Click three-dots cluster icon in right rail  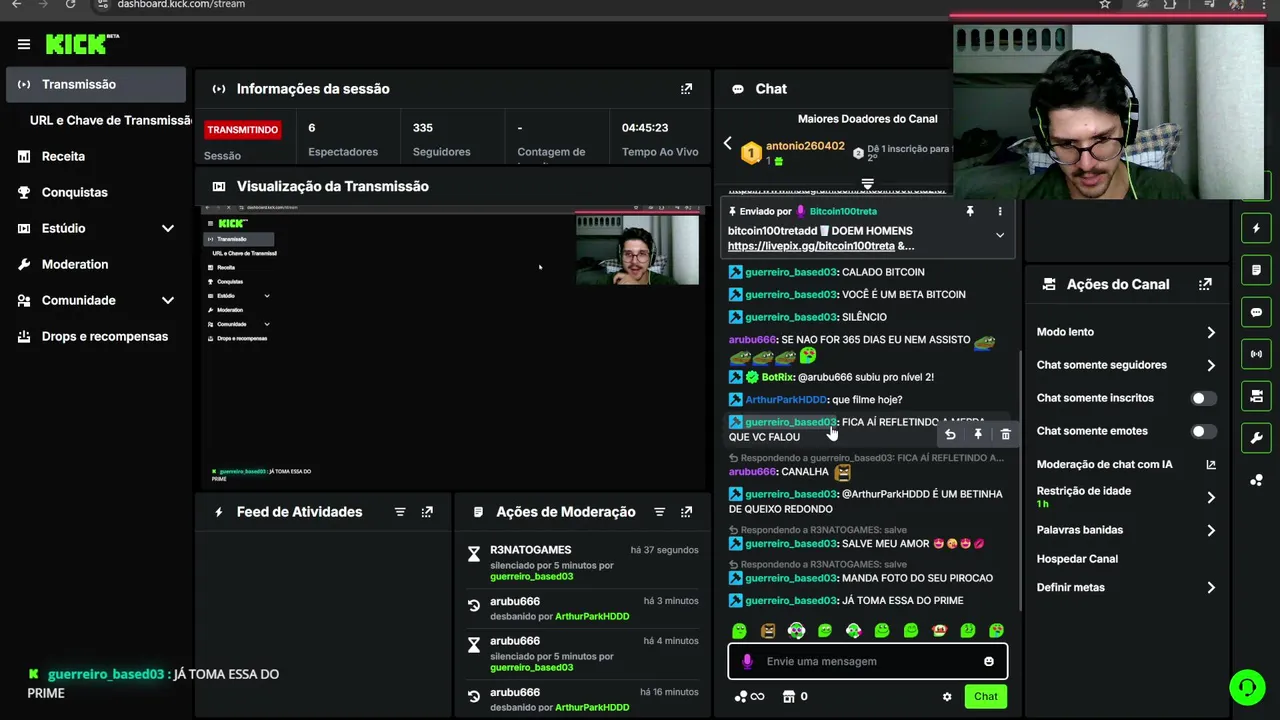click(x=1257, y=480)
